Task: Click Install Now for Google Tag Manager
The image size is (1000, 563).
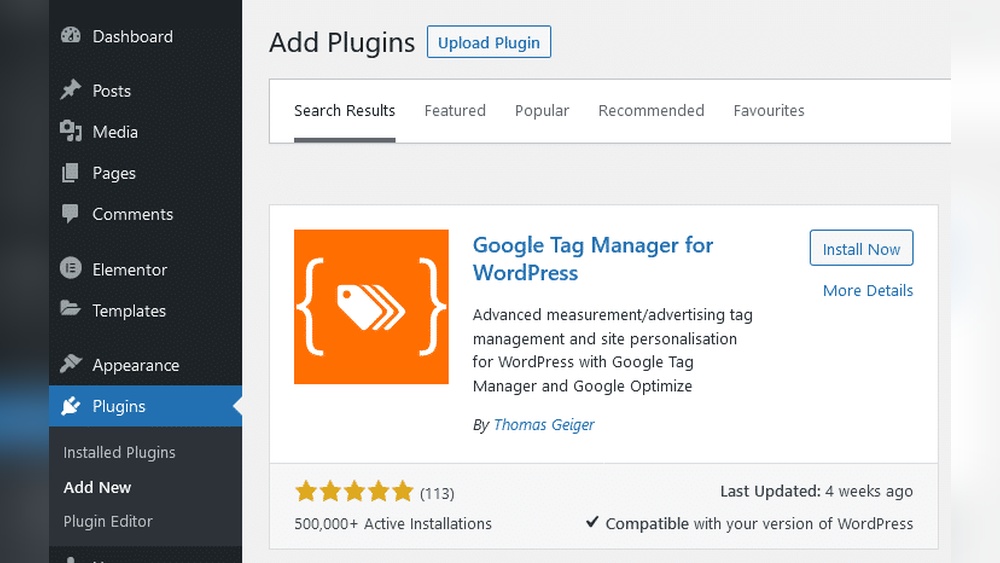Action: coord(861,248)
